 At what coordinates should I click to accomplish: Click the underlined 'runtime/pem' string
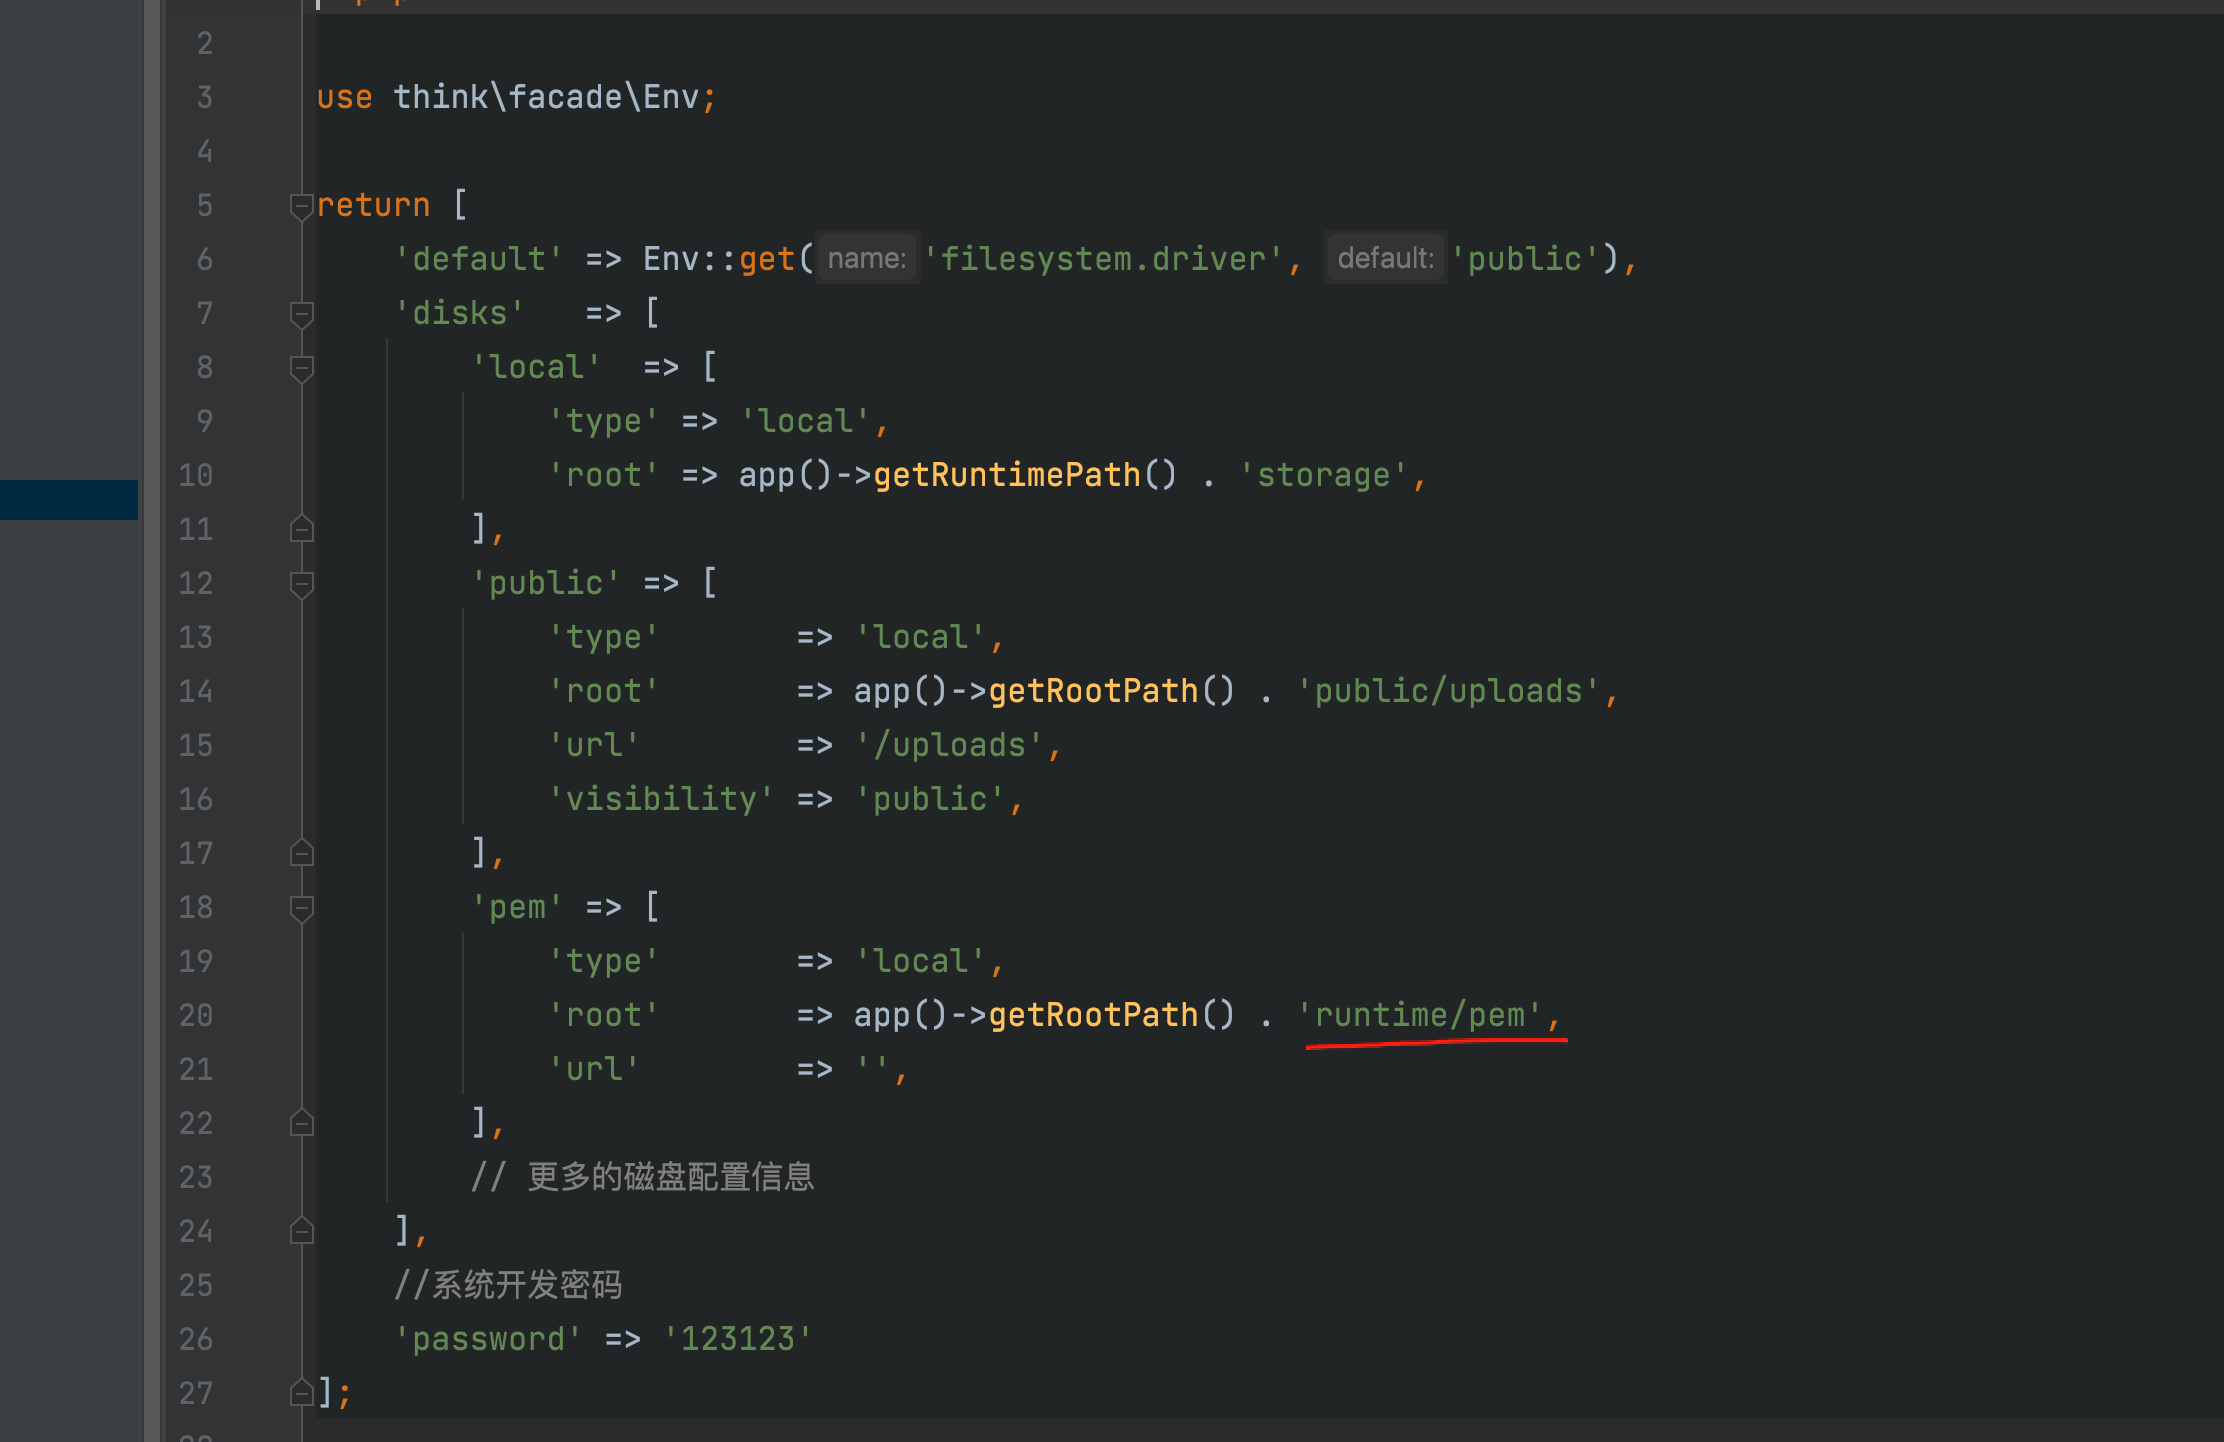(1420, 1015)
